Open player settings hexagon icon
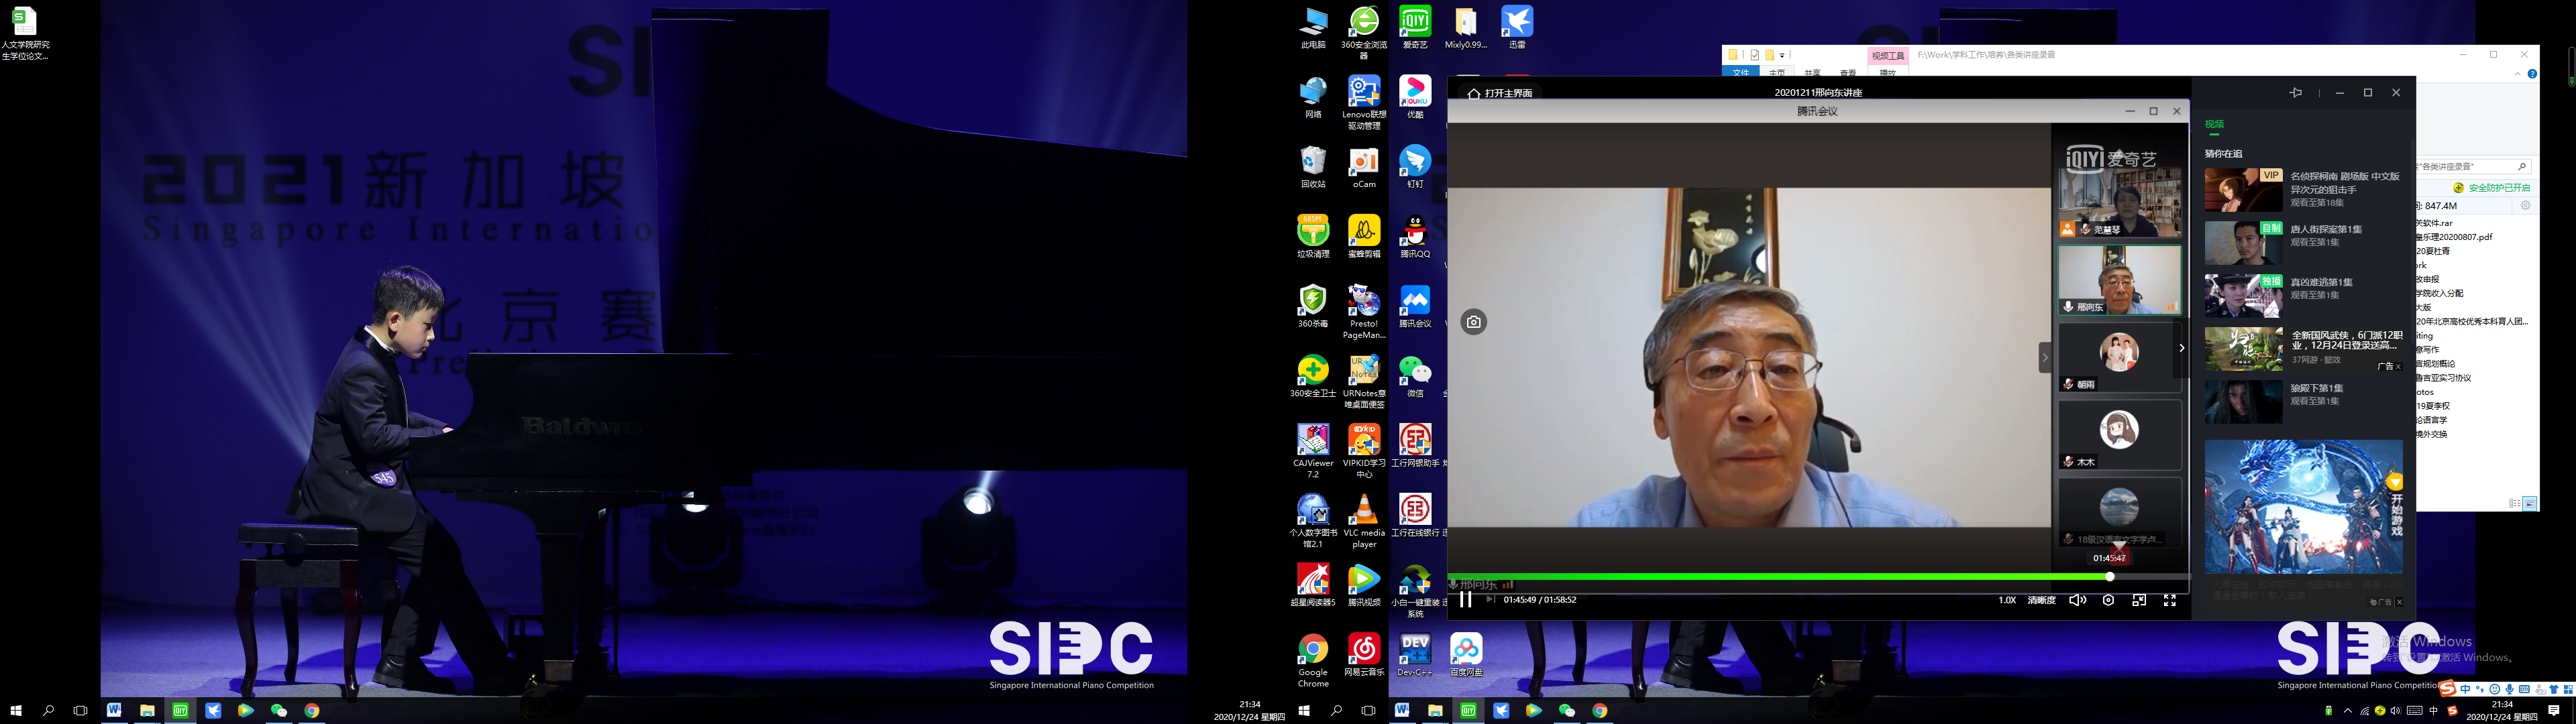This screenshot has height=724, width=2576. (x=2108, y=600)
